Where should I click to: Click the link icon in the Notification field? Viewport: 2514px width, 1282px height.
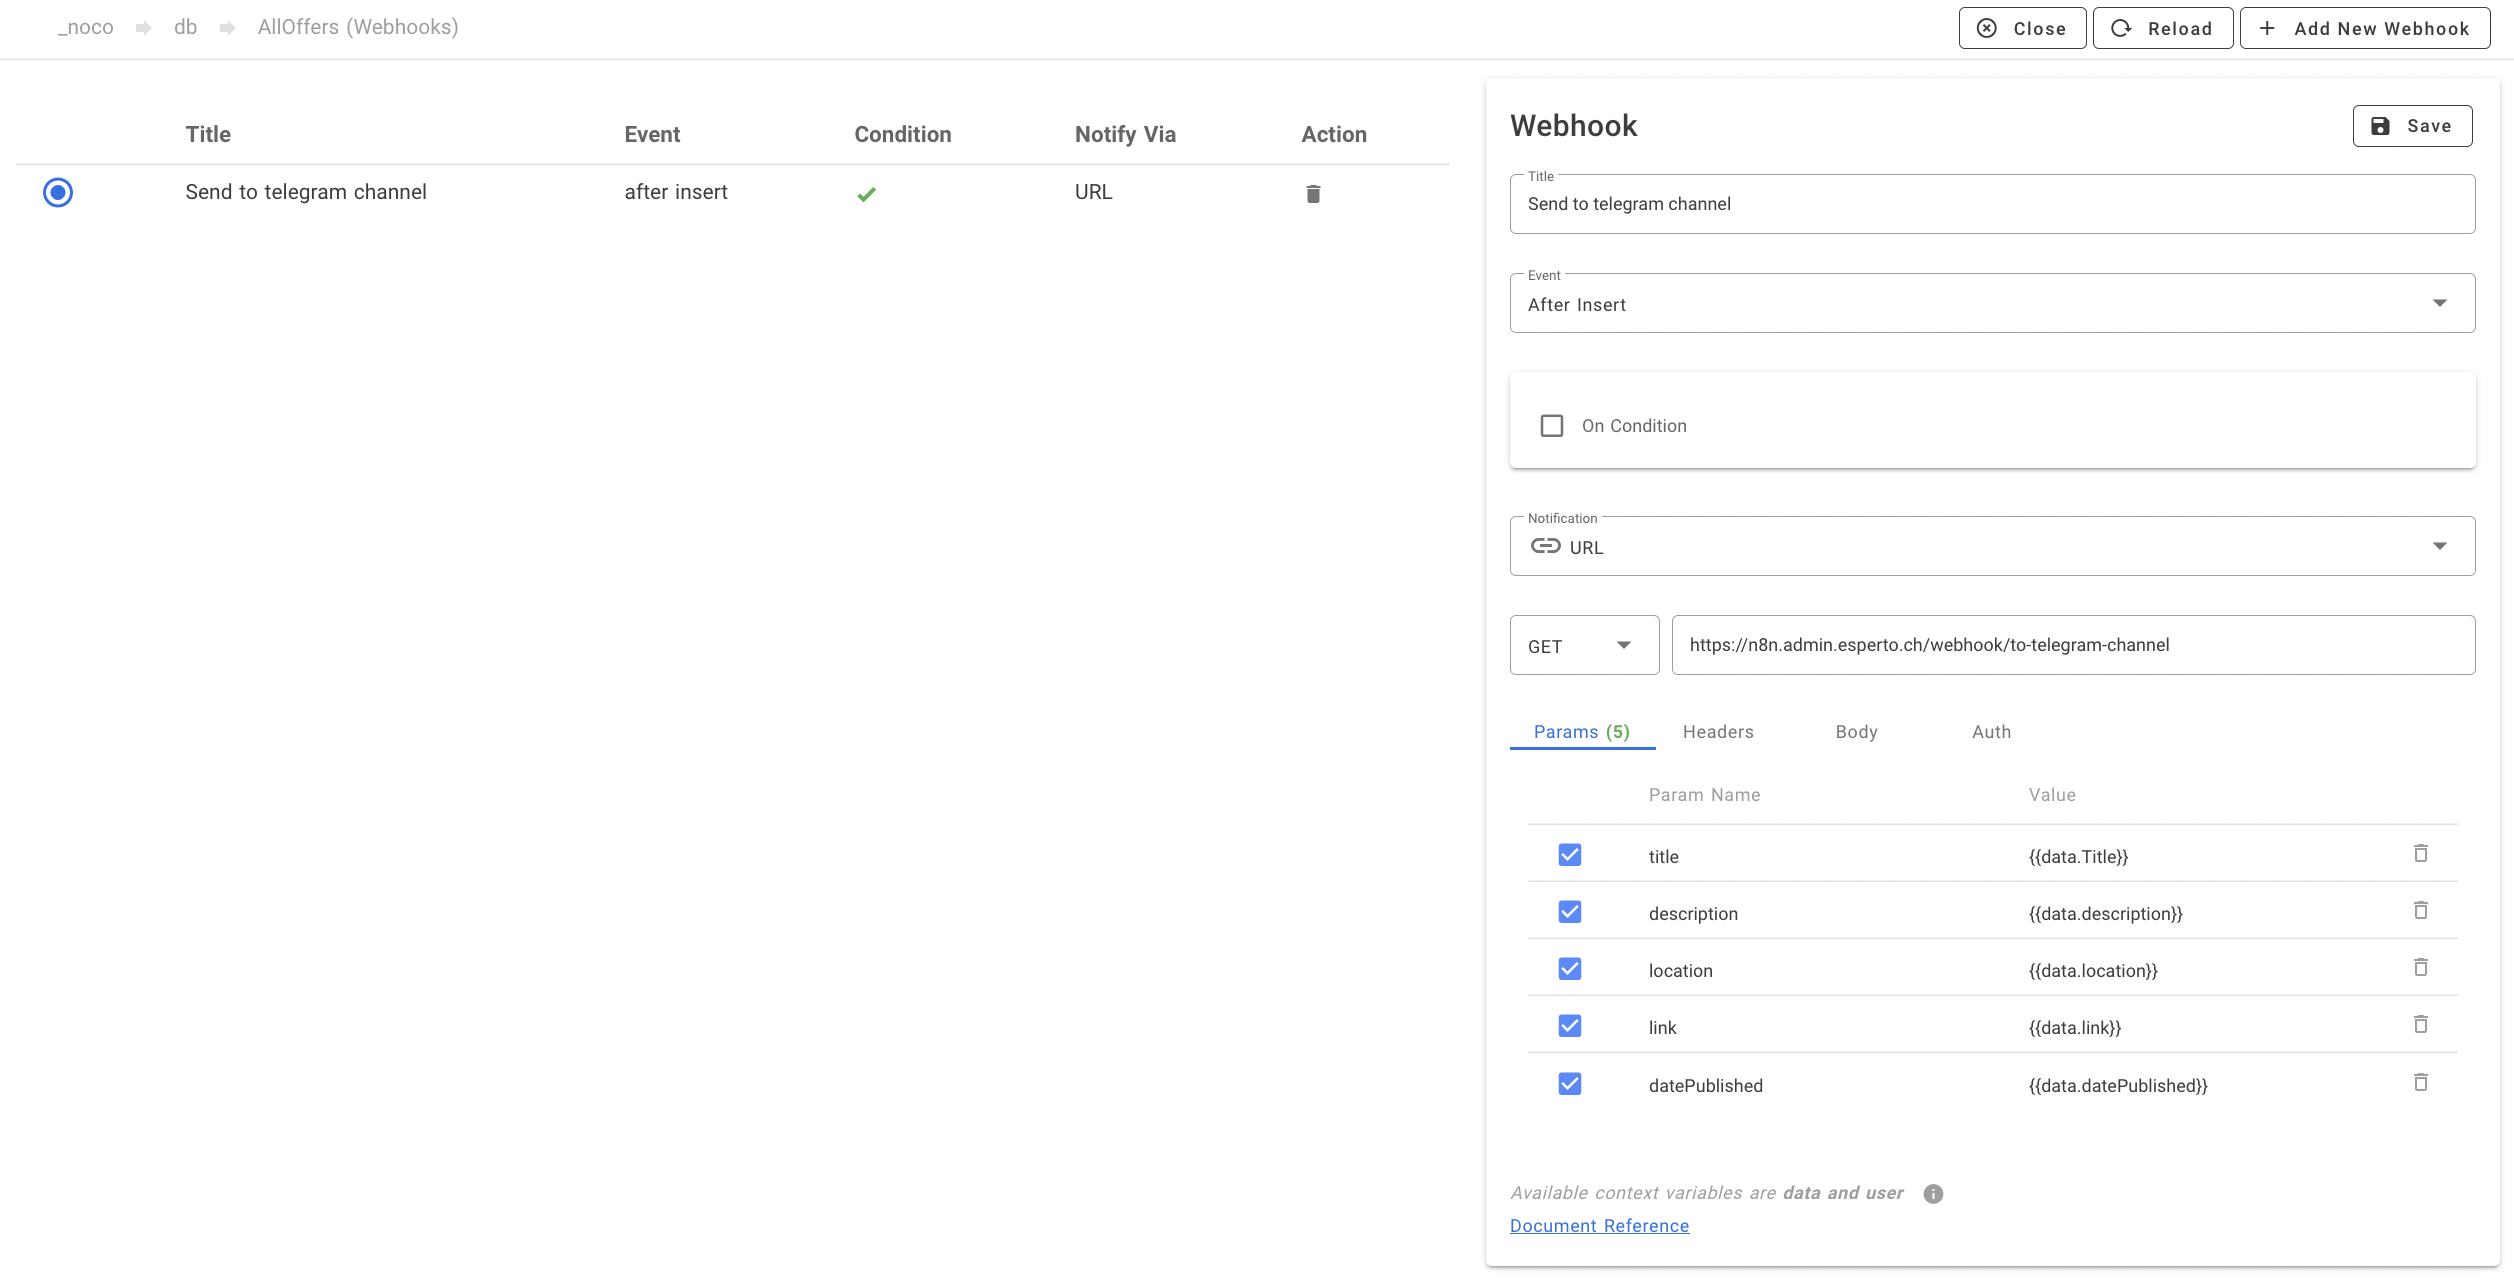point(1545,547)
